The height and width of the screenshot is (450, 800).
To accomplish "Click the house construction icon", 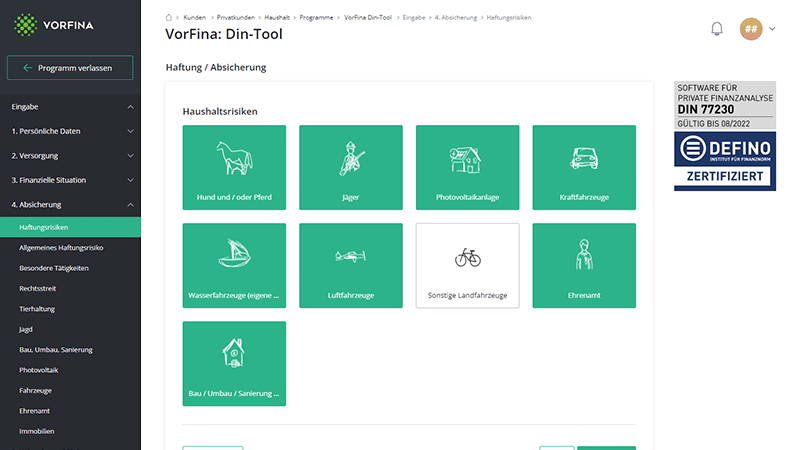I will click(x=234, y=353).
